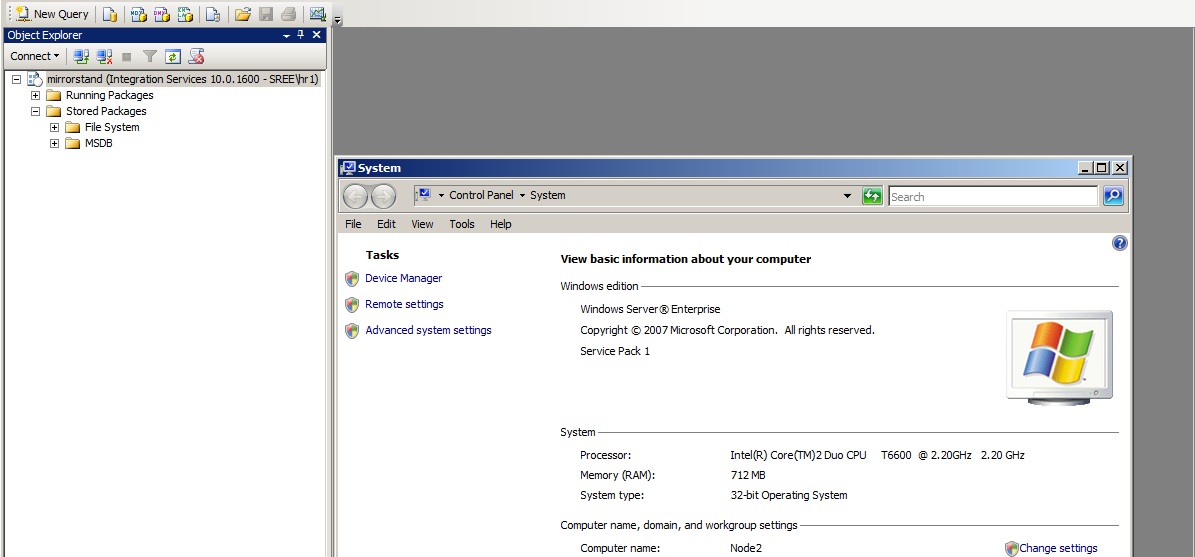Start an Analysis Services DMX Query
The height and width of the screenshot is (557, 1195).
[162, 14]
